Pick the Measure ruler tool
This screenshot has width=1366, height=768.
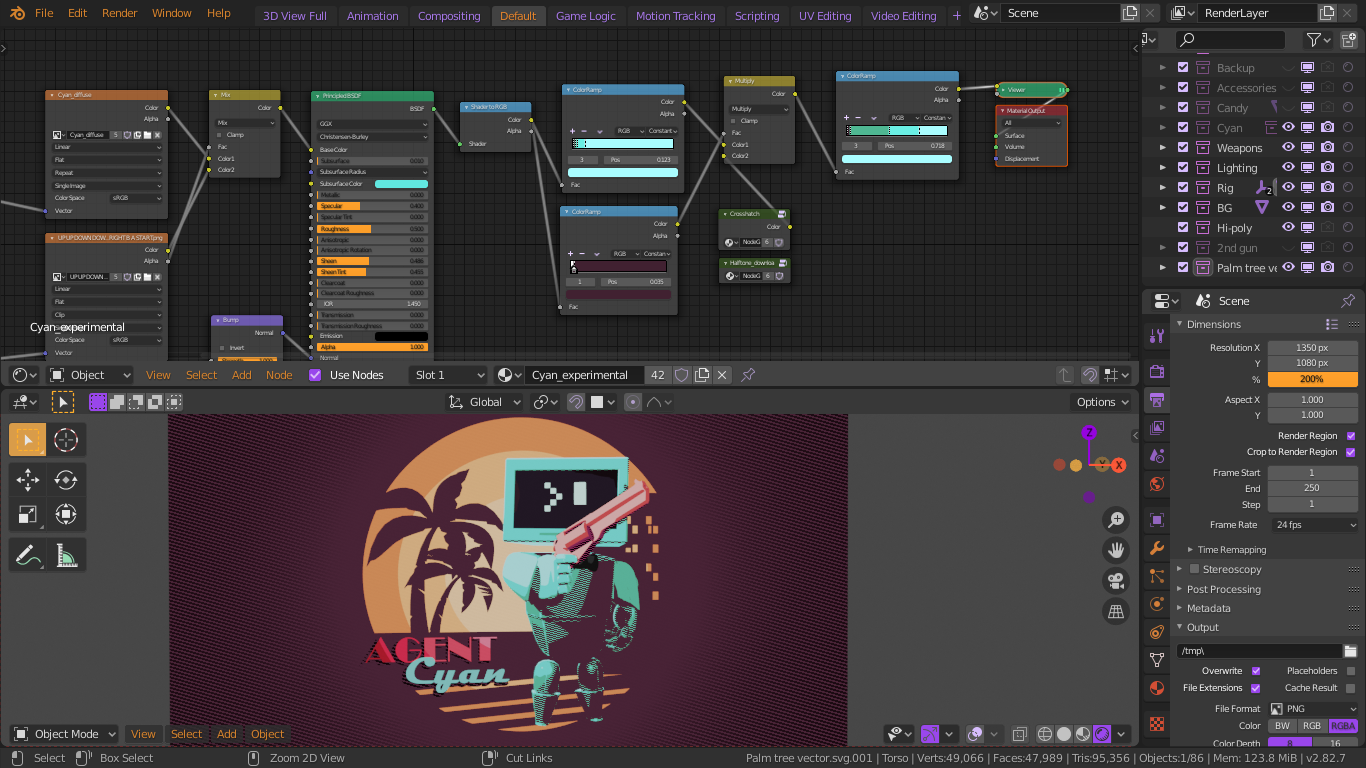[x=66, y=555]
